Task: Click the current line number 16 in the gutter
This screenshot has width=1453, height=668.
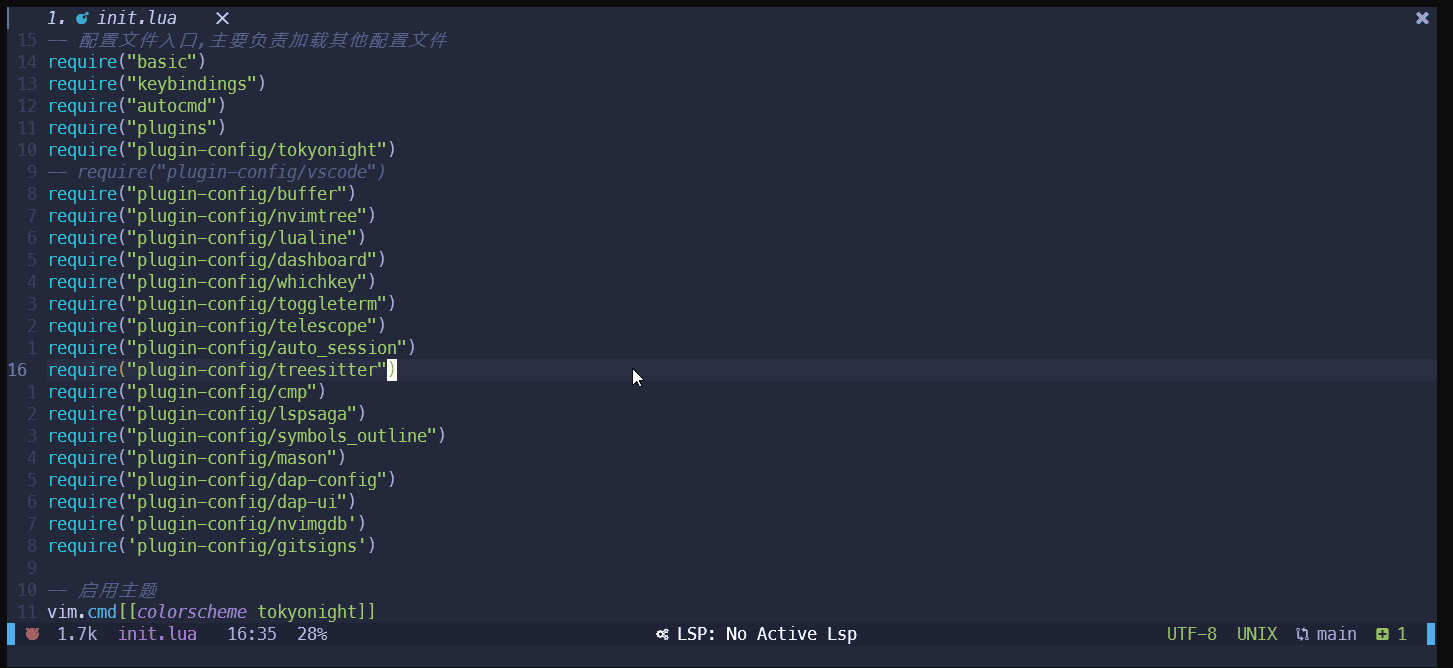Action: click(x=18, y=370)
